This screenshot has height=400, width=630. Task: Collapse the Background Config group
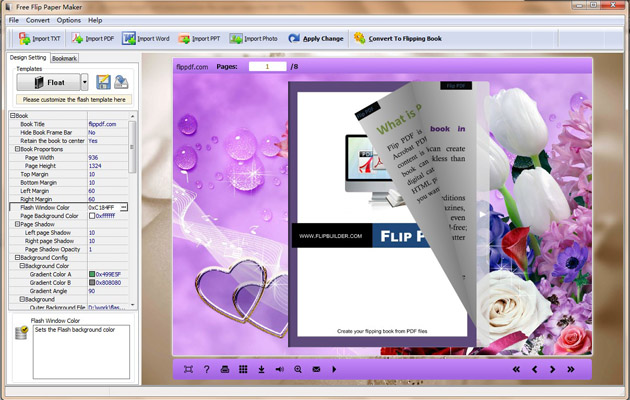(17, 257)
